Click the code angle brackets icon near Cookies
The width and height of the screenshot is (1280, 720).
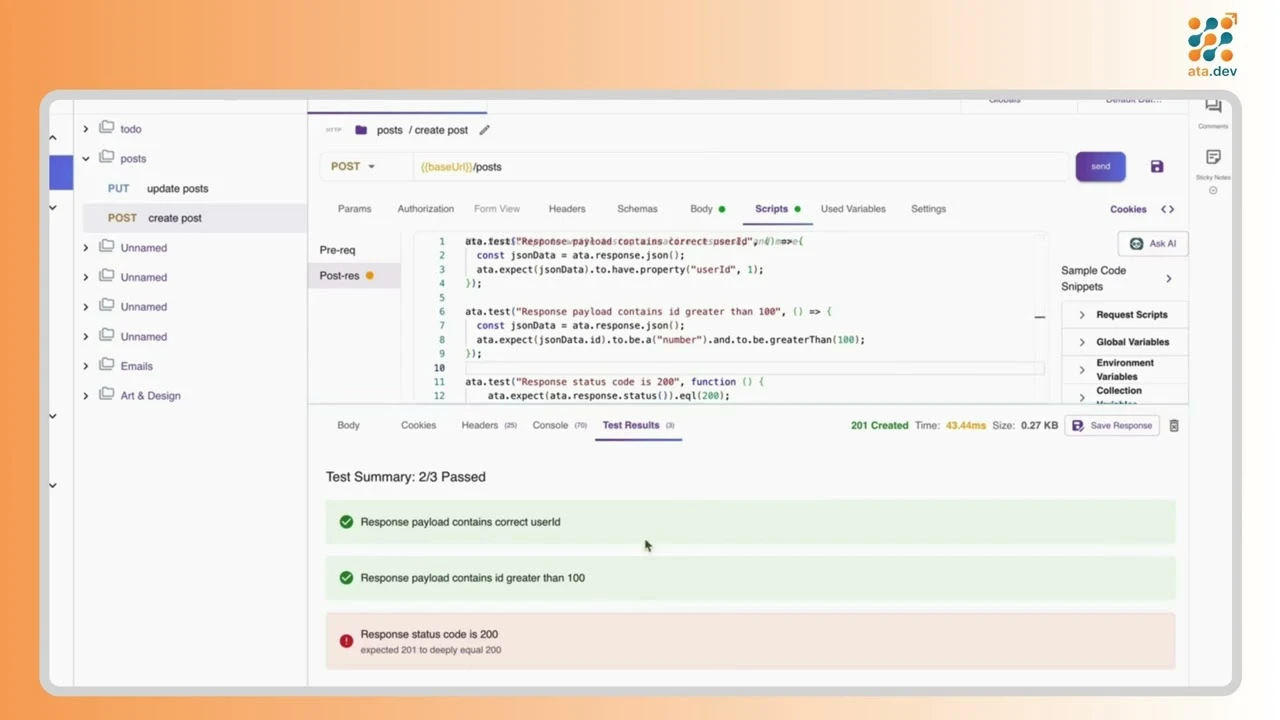1166,209
